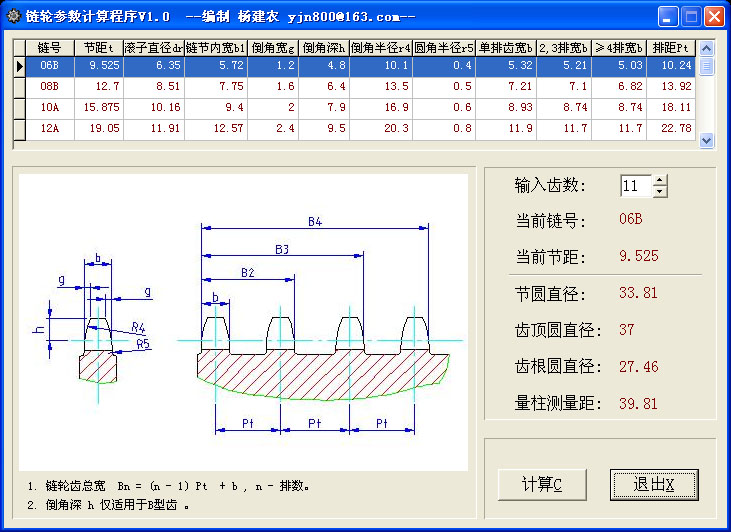Viewport: 731px width, 532px height.
Task: Click the row selector box for 08B
Action: [19, 87]
